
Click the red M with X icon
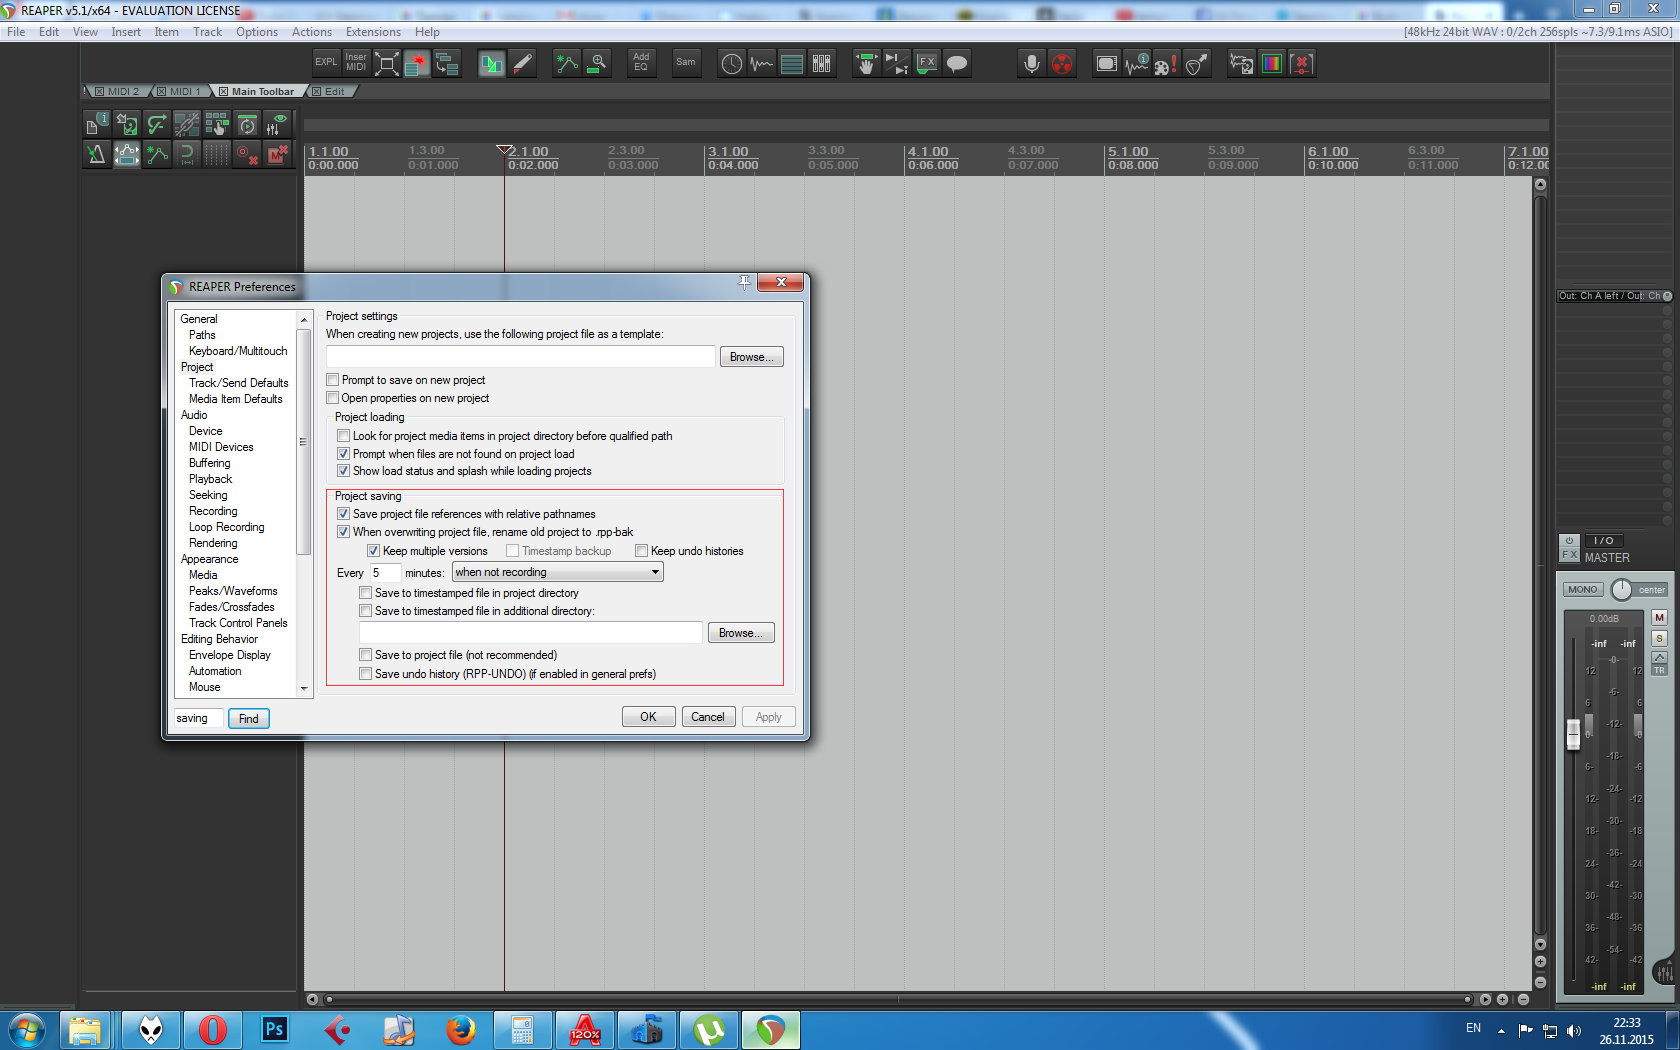coord(277,154)
